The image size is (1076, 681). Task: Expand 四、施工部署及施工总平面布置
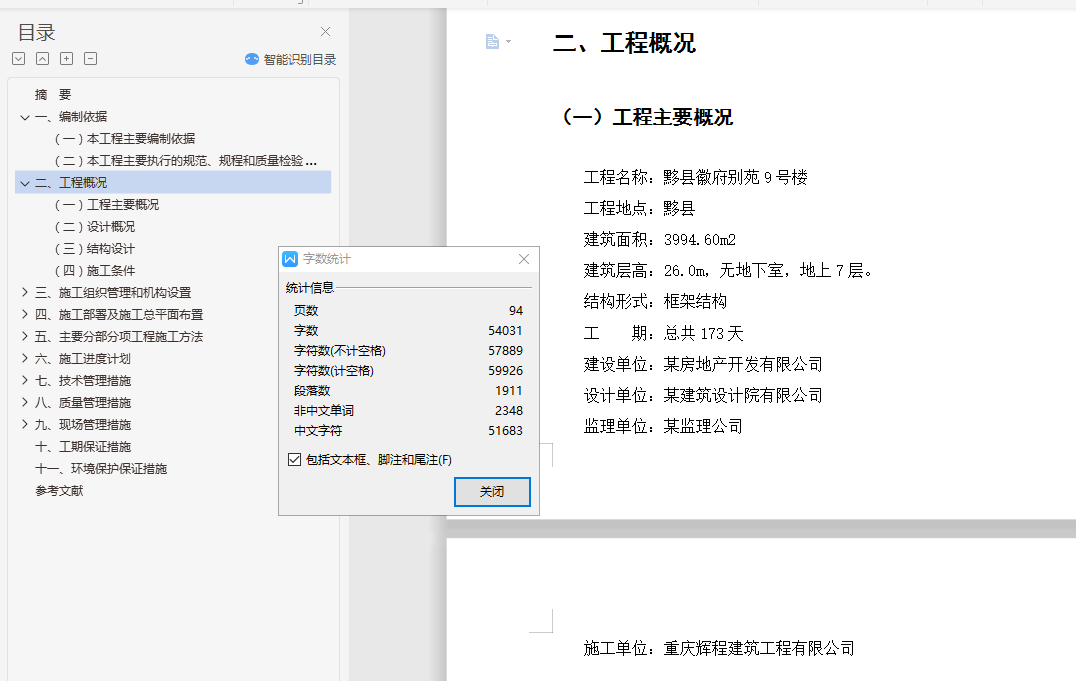tap(25, 314)
